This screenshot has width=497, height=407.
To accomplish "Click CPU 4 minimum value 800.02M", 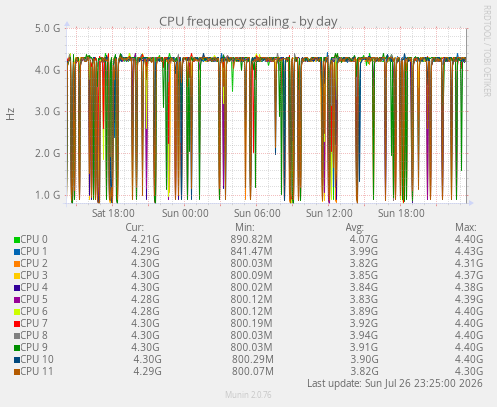I will click(x=251, y=287).
